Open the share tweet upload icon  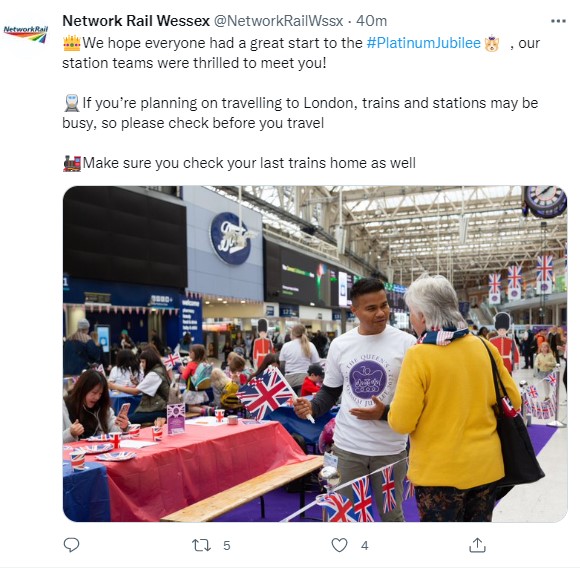477,545
